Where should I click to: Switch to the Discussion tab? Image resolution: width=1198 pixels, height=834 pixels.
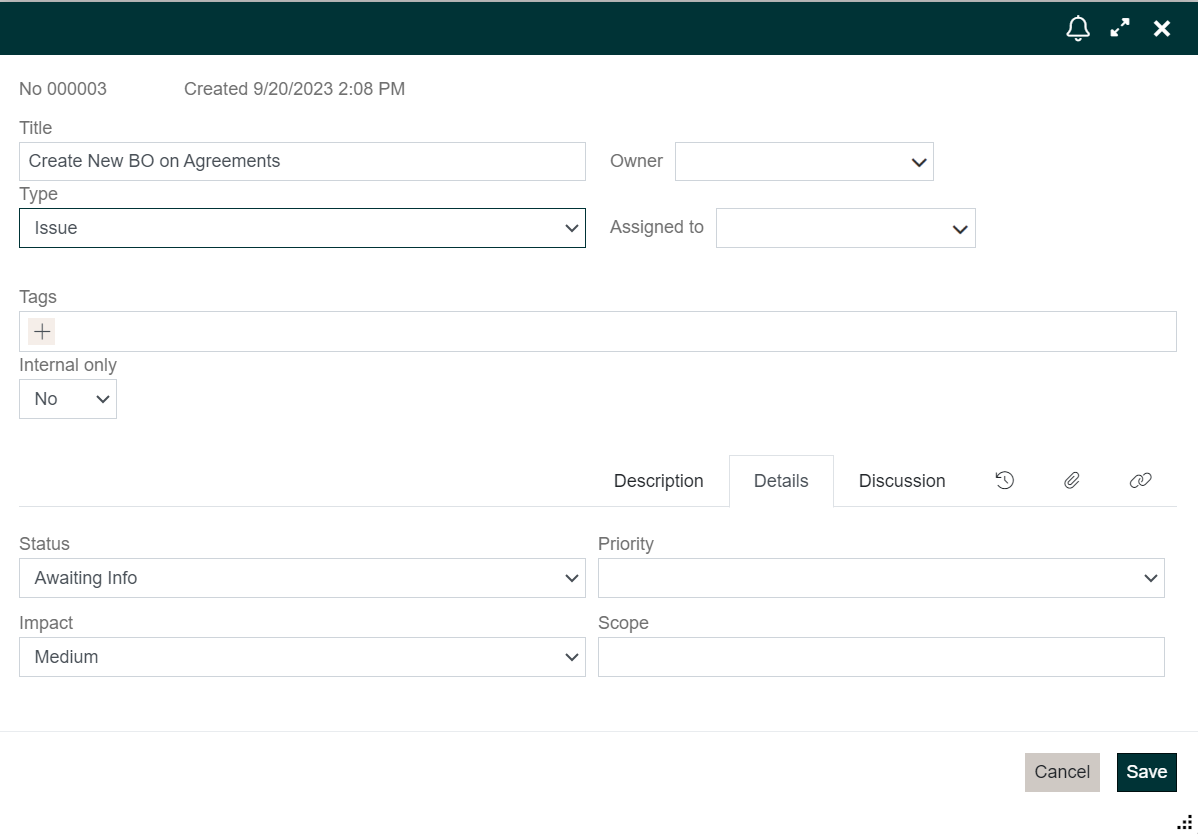click(901, 481)
